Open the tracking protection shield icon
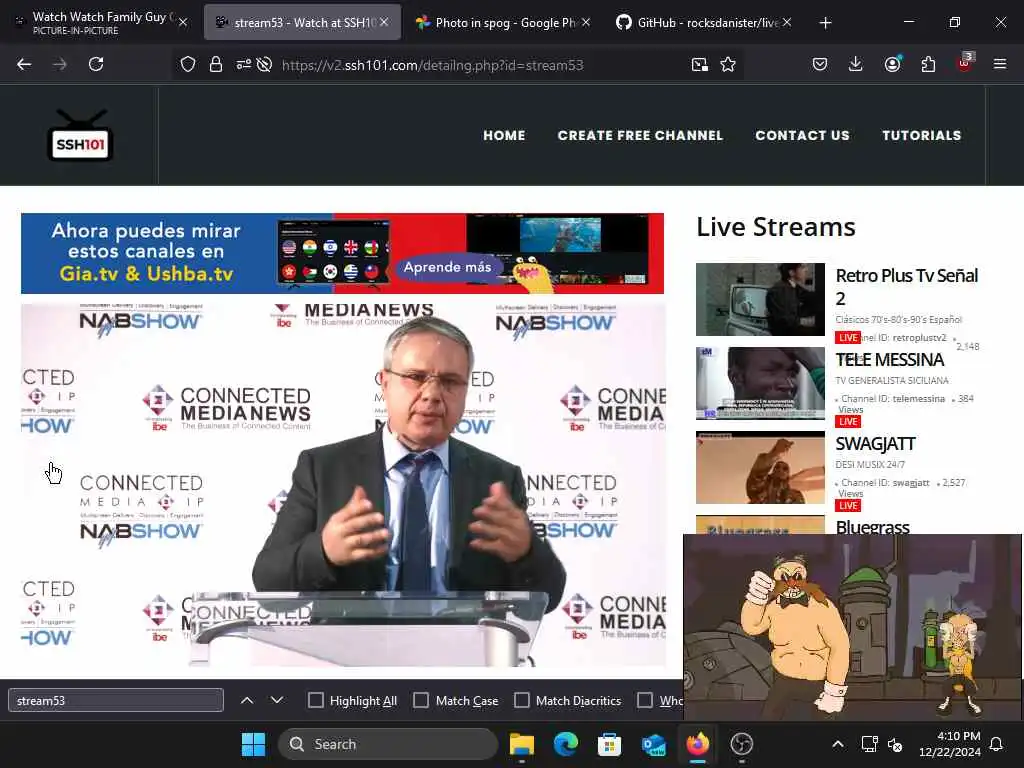This screenshot has width=1024, height=768. [x=188, y=64]
